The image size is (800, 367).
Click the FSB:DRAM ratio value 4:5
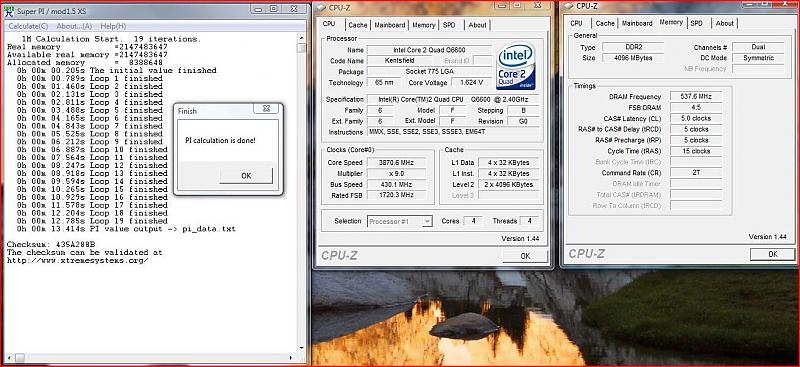pos(696,108)
